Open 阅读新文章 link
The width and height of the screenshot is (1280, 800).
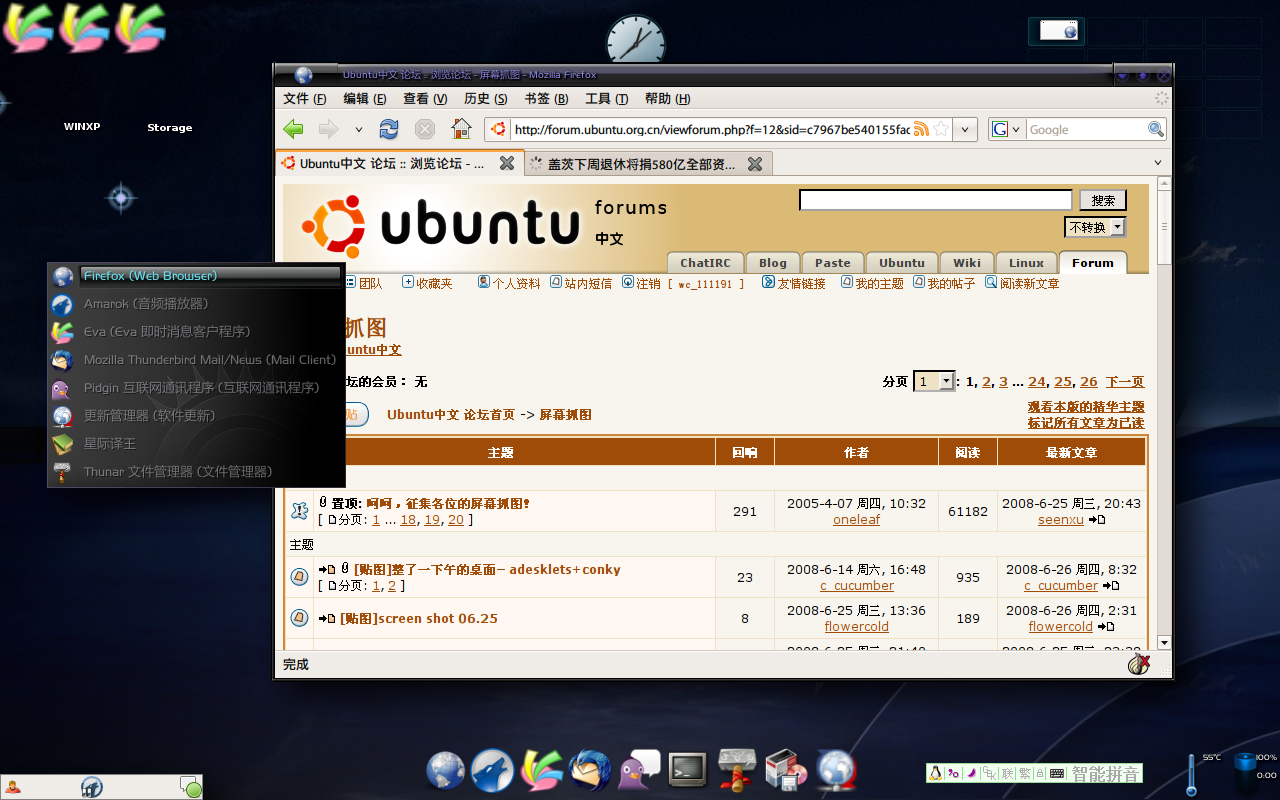pyautogui.click(x=1022, y=284)
